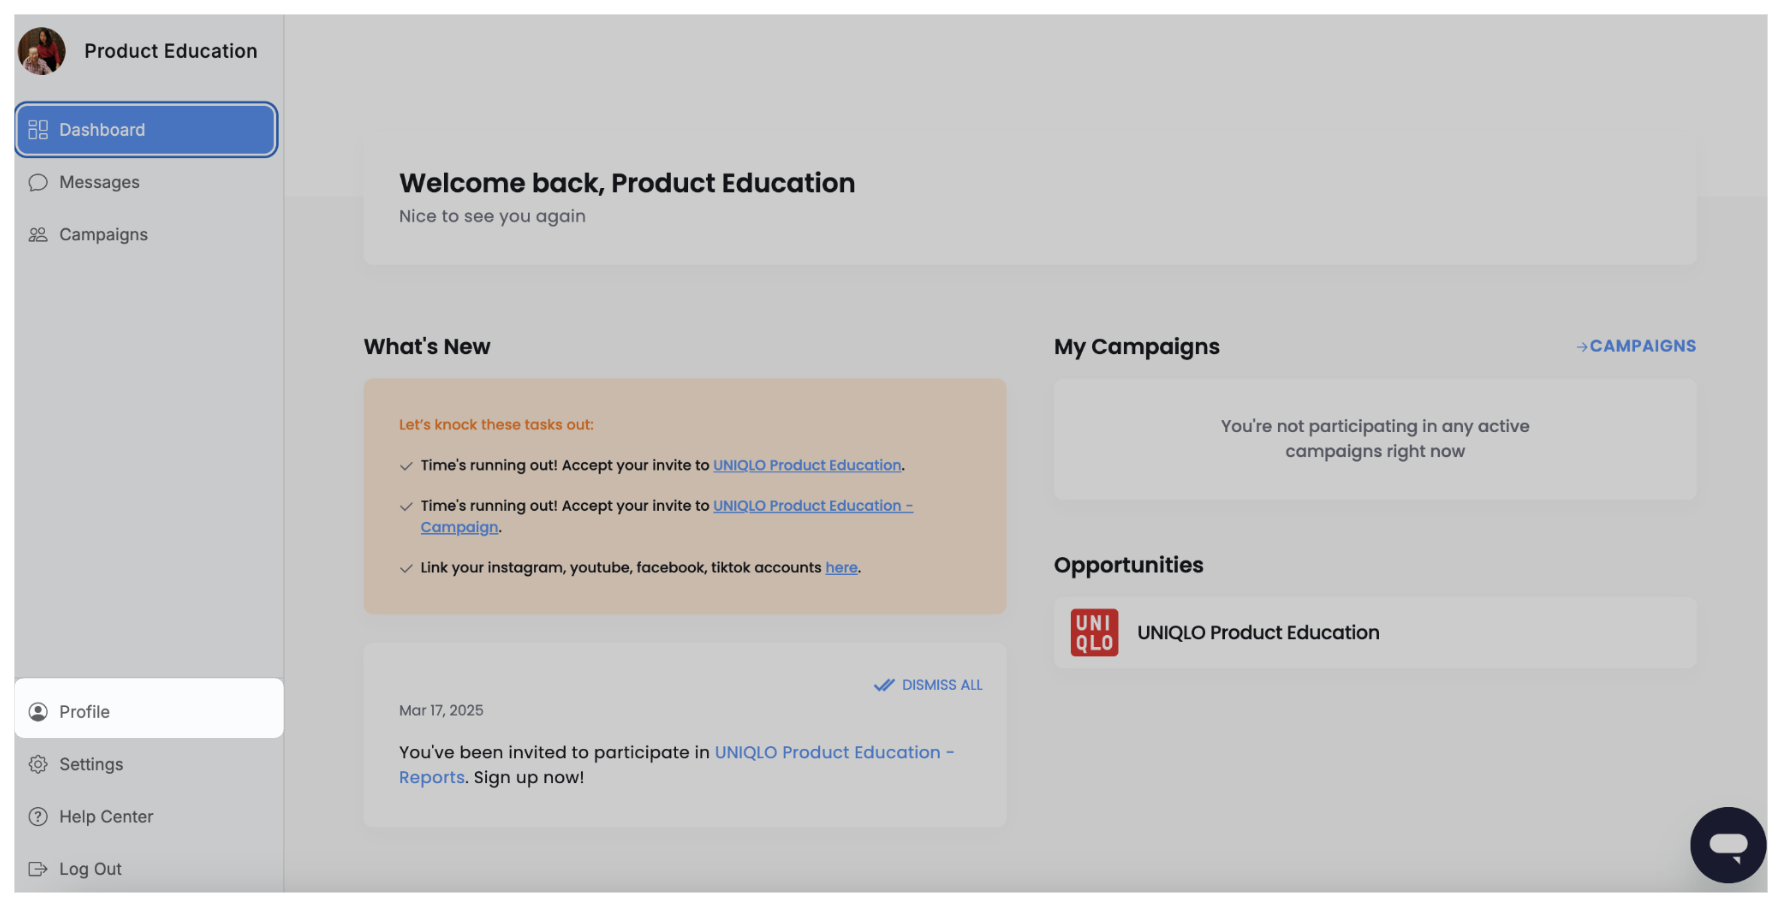
Task: Click the user avatar photo
Action: tap(42, 51)
